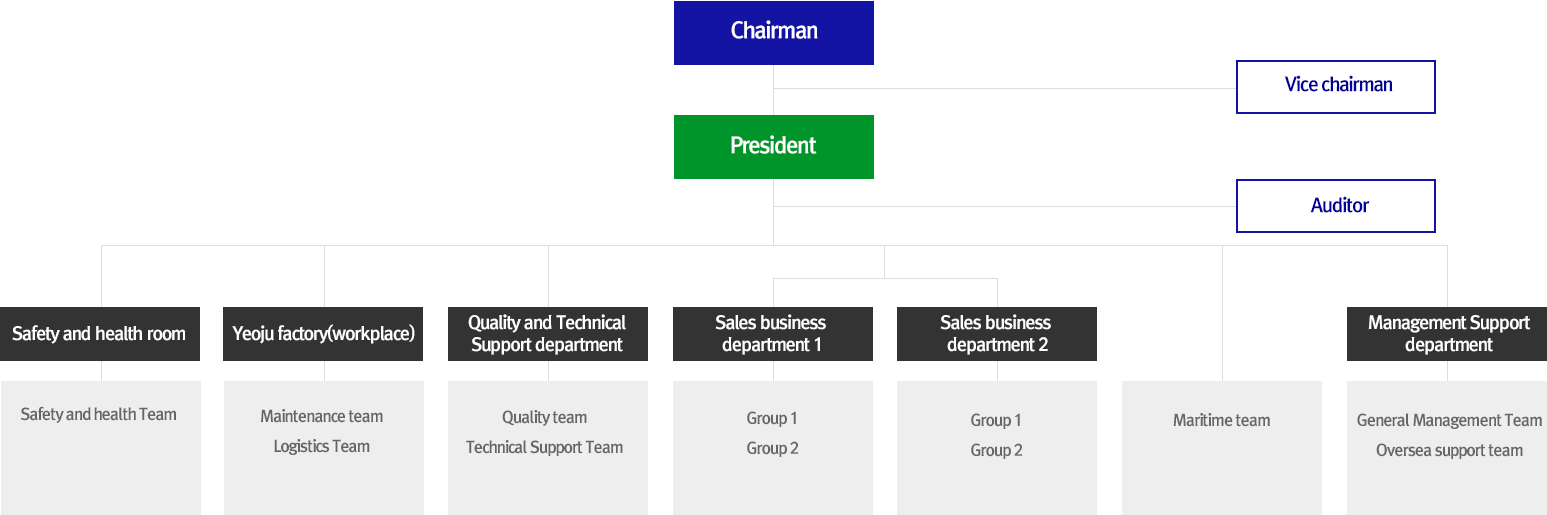Click Safety and health Team text

(x=99, y=414)
